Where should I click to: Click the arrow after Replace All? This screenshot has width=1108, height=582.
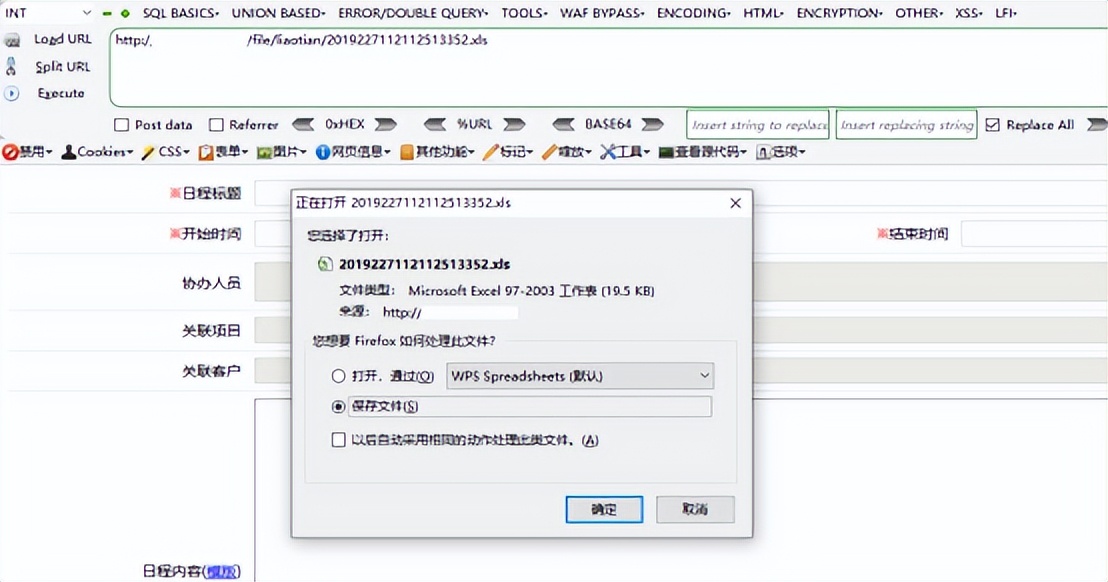pyautogui.click(x=1097, y=124)
